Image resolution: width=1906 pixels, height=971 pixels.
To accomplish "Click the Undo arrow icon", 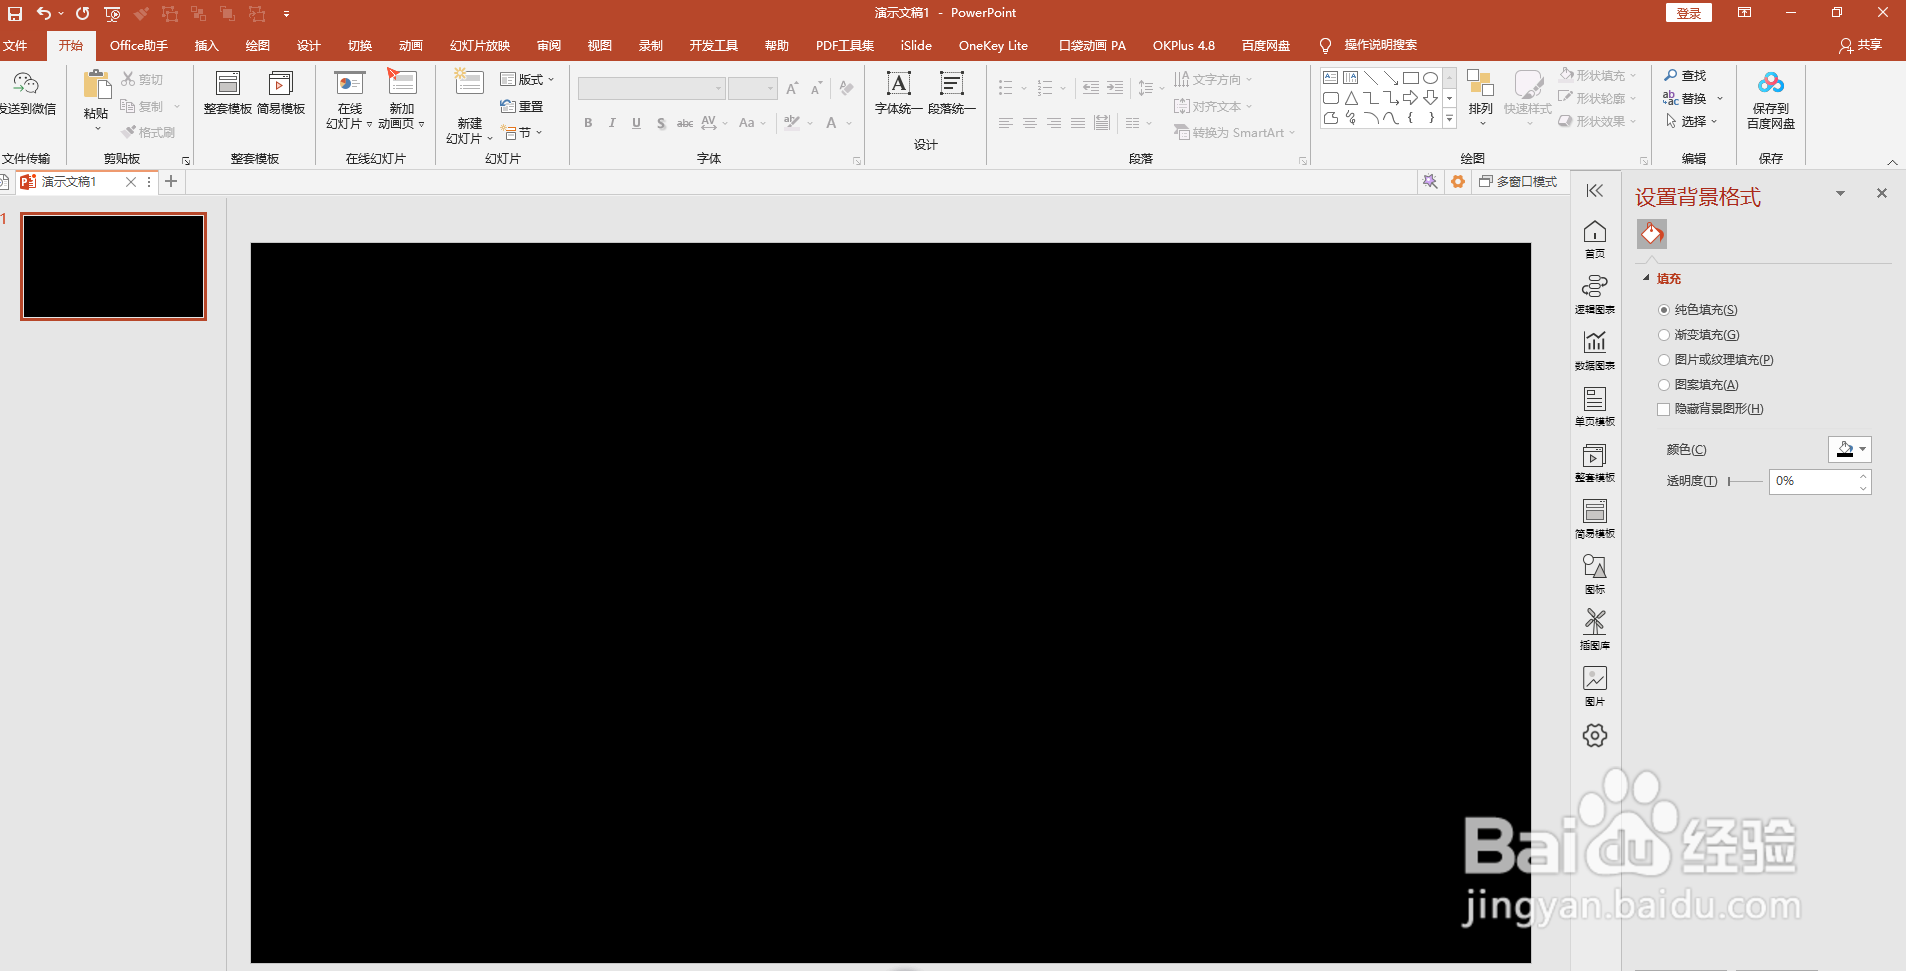I will pos(43,13).
